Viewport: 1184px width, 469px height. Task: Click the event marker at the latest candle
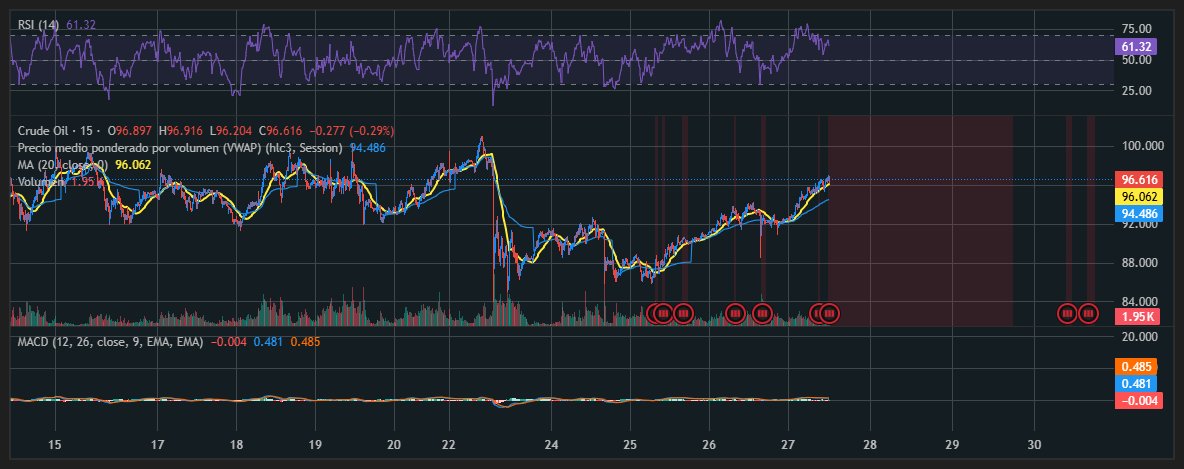(x=830, y=313)
